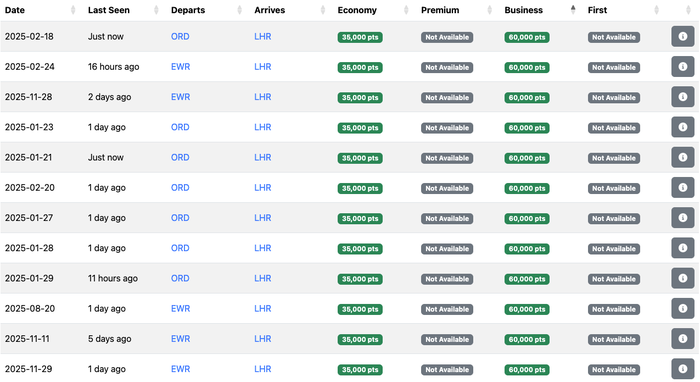Show info for the 2025-08-20 flight
Viewport: 700px width, 382px height.
[683, 308]
